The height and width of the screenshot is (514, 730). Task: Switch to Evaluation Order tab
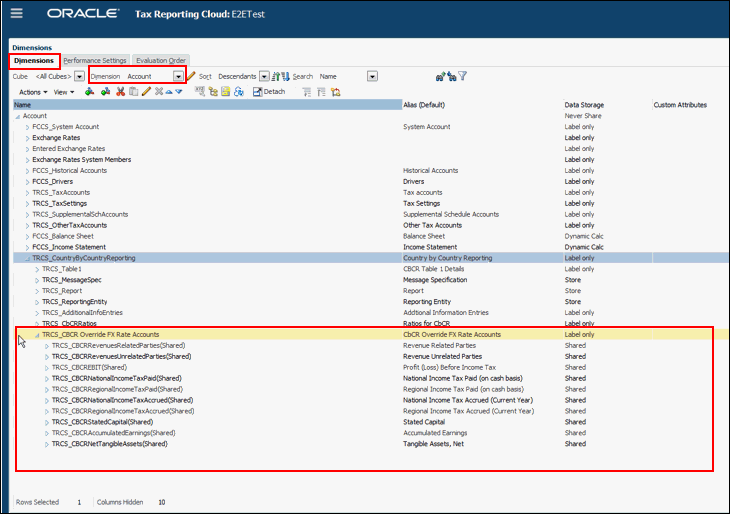coord(161,61)
